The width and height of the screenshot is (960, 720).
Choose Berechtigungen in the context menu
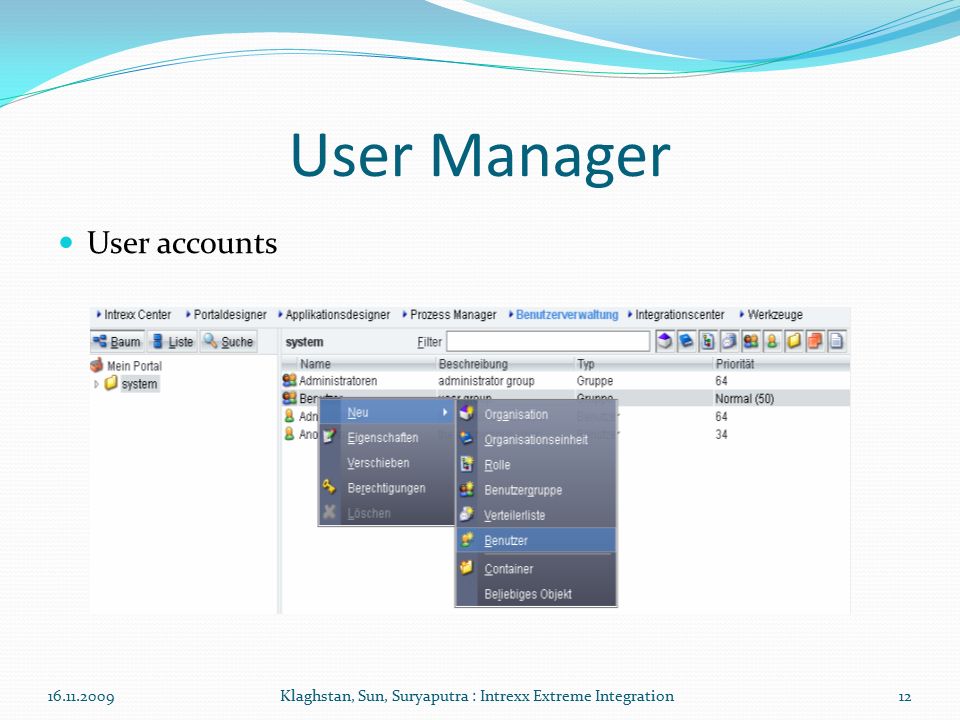(387, 487)
